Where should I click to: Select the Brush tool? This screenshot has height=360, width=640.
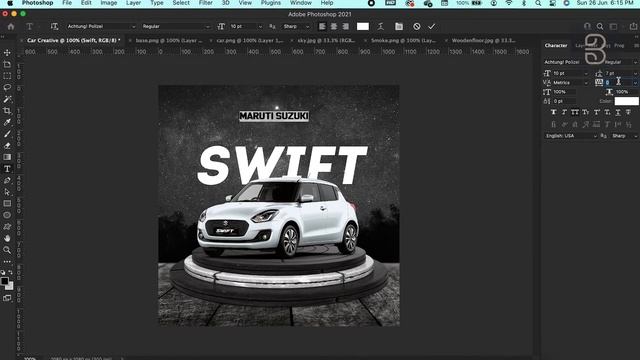[x=7, y=134]
